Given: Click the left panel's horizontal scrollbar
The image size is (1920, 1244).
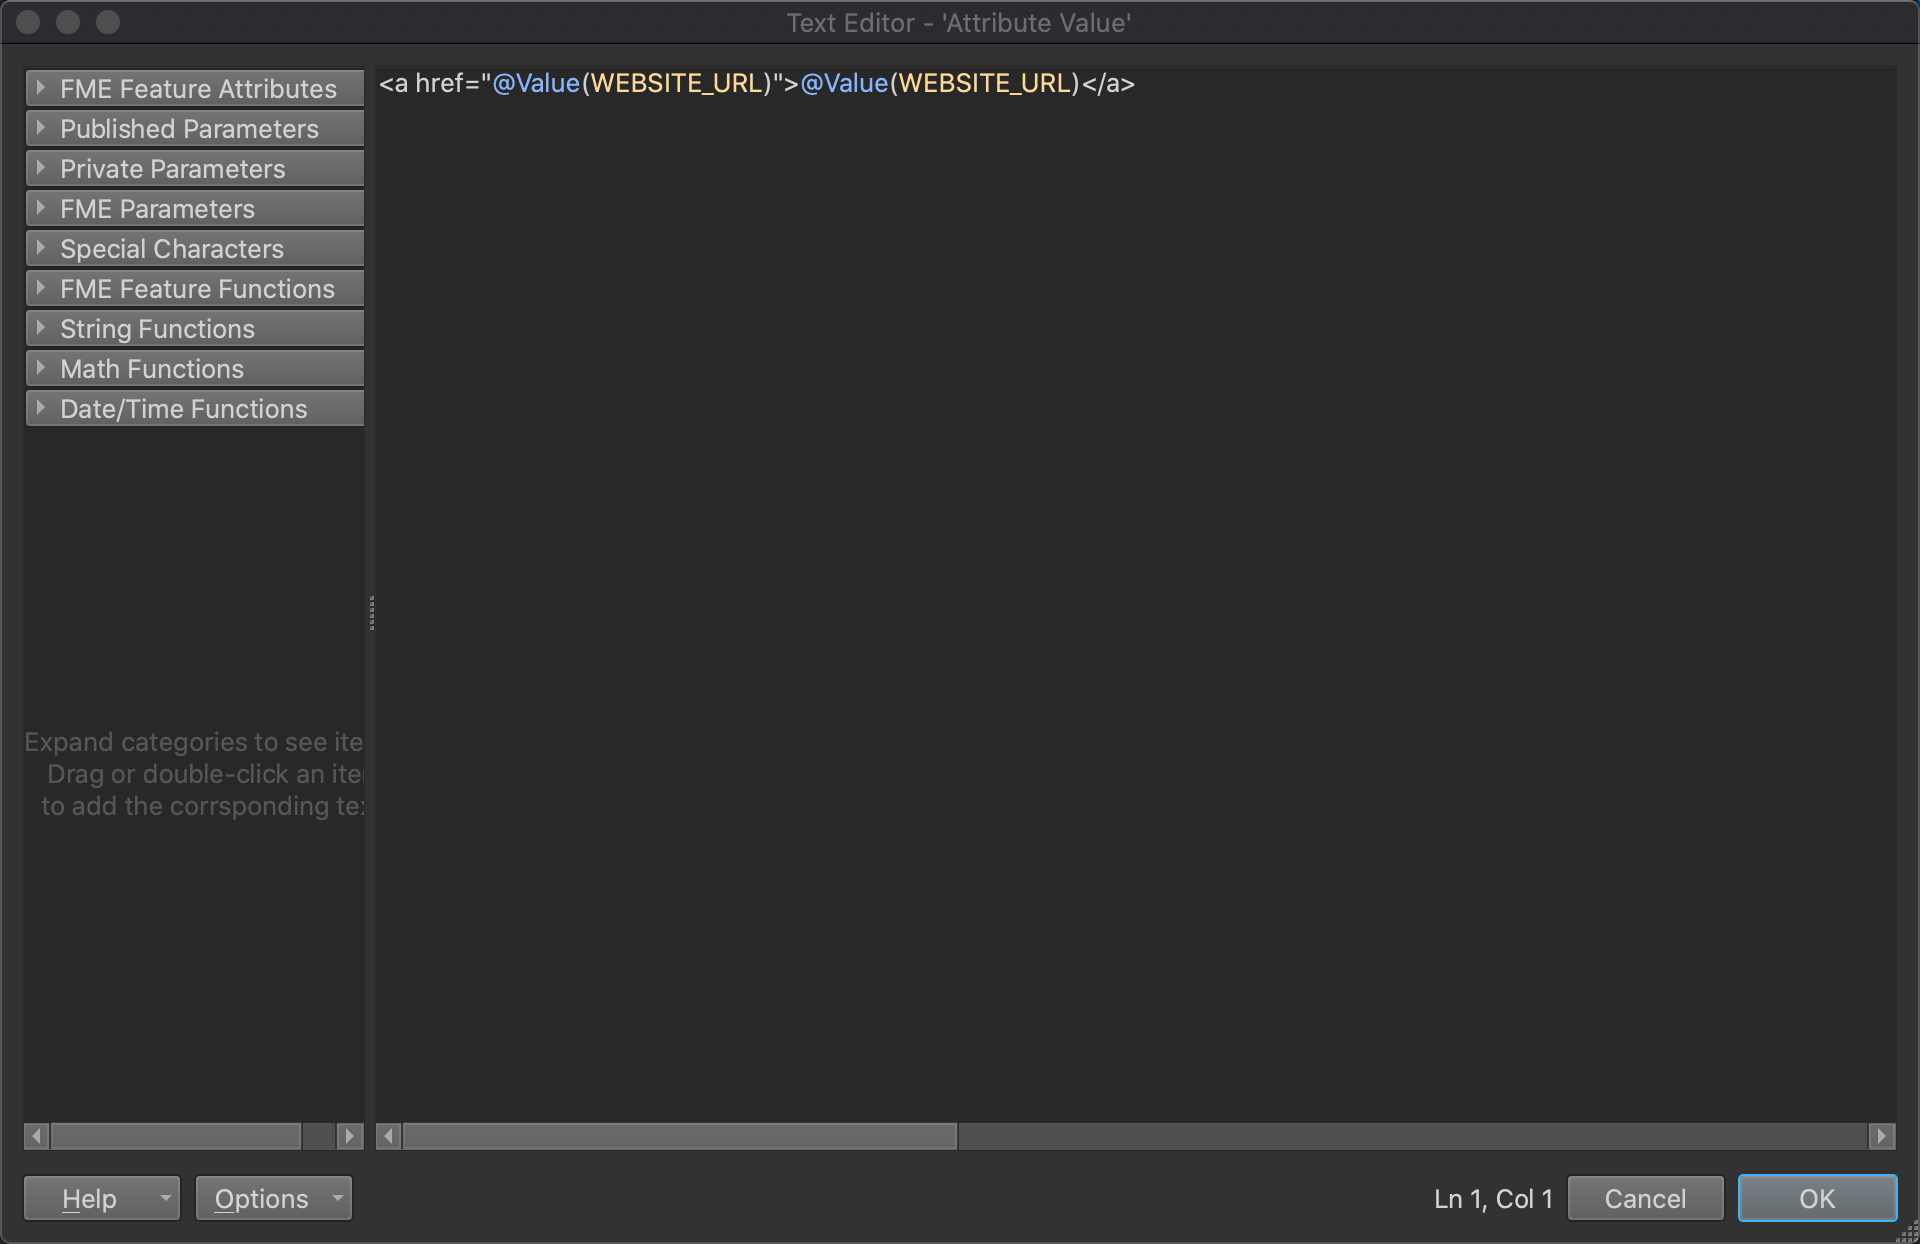Looking at the screenshot, I should point(175,1136).
